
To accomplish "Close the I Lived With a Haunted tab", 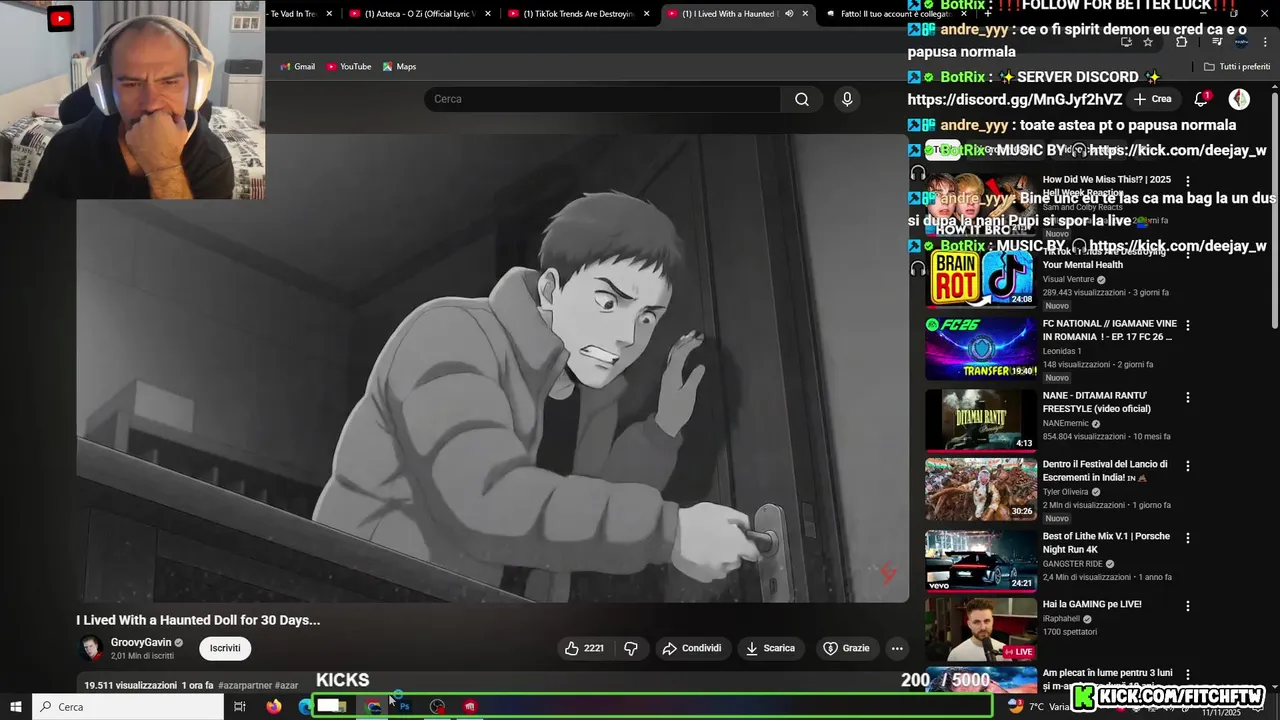I will (805, 14).
